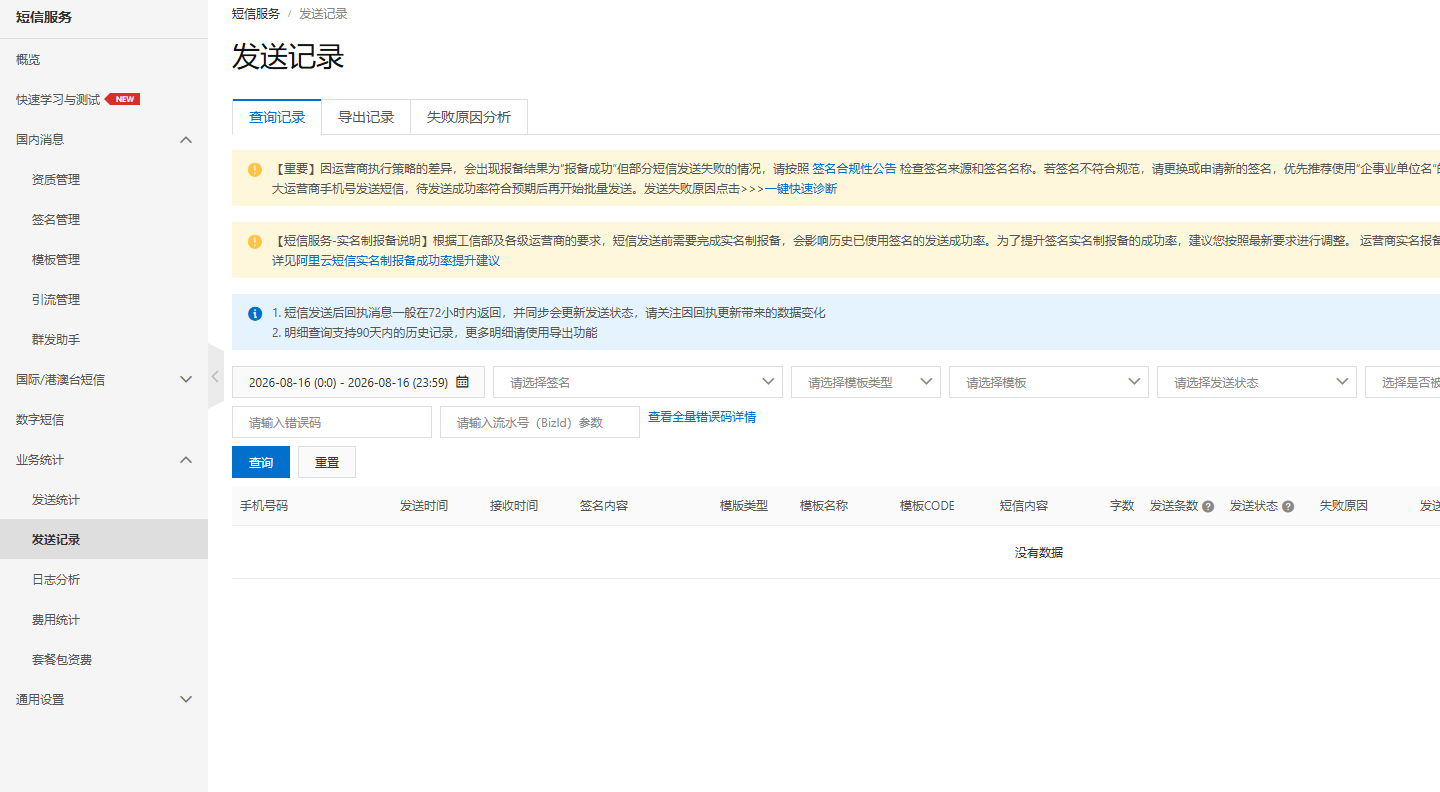Click the 短信服务 sidebar title
The height and width of the screenshot is (792, 1440).
click(x=44, y=17)
